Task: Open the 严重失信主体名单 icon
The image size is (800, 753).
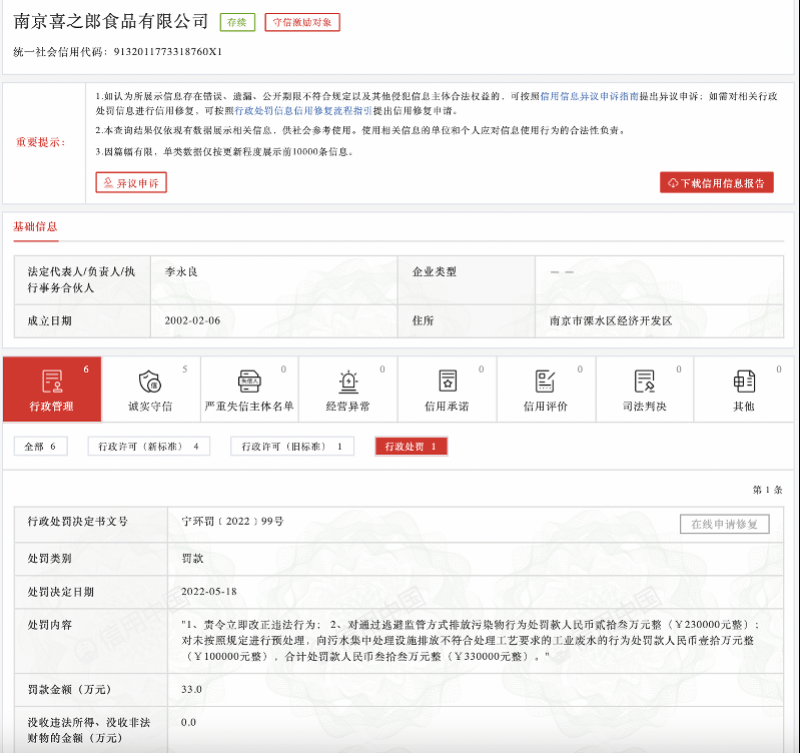Action: coord(249,381)
